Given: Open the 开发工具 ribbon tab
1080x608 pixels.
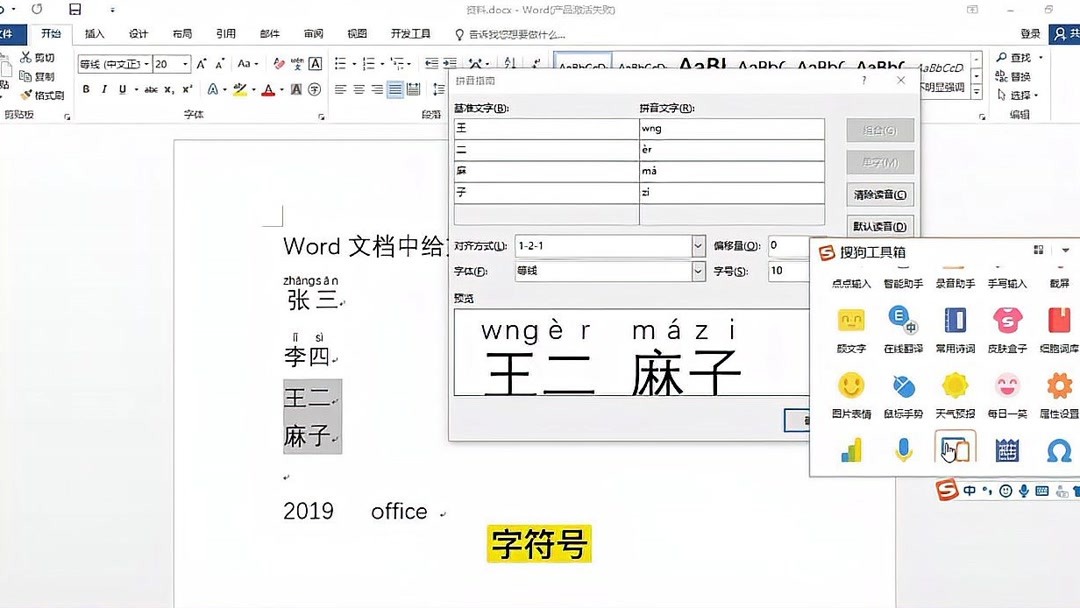Looking at the screenshot, I should [x=411, y=33].
